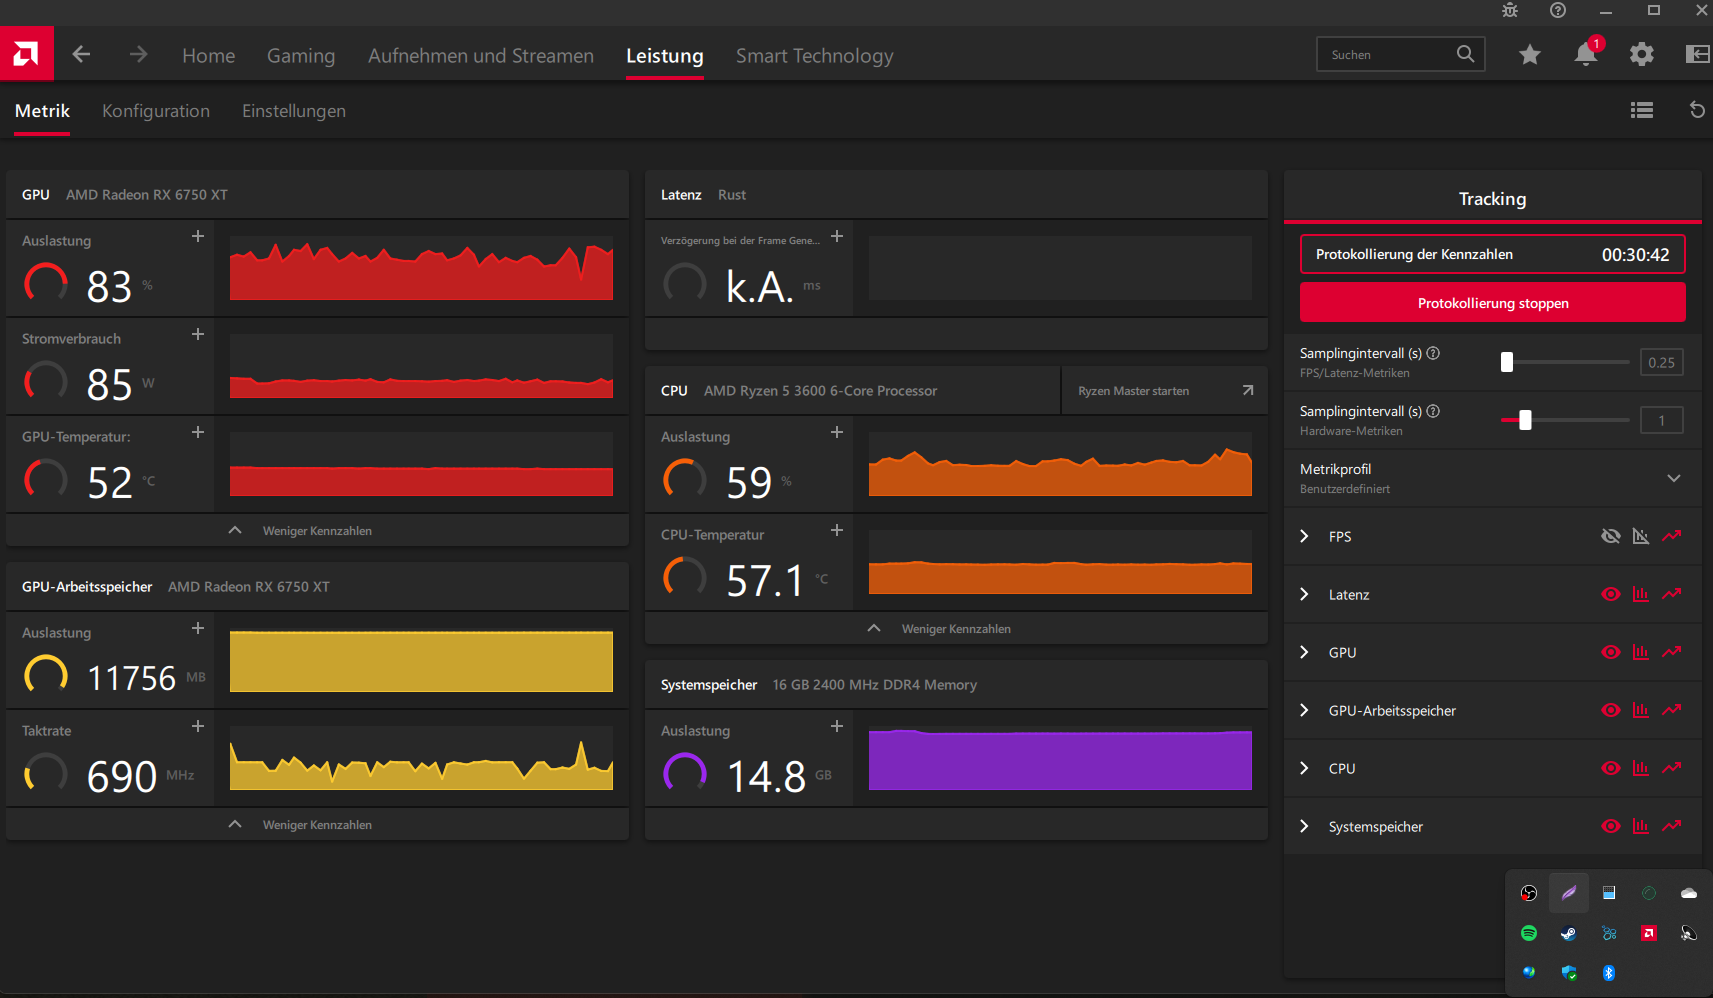This screenshot has width=1713, height=998.
Task: Open the Smart Technology tab
Action: pyautogui.click(x=815, y=56)
